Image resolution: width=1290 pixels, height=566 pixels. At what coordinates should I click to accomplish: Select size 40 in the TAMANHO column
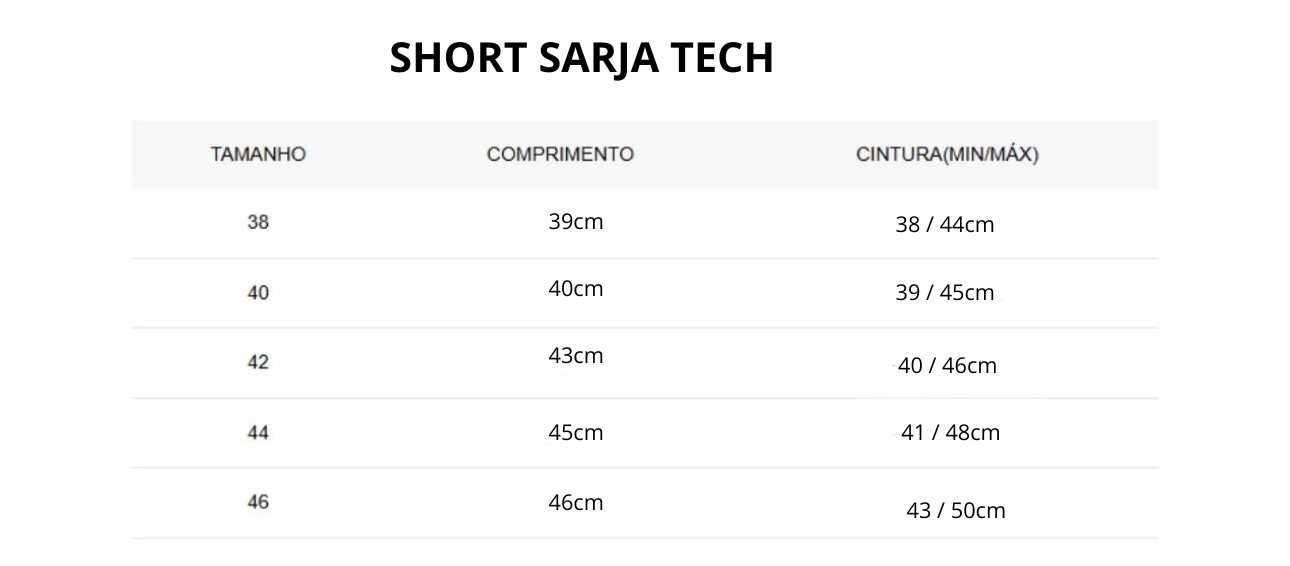tap(258, 293)
